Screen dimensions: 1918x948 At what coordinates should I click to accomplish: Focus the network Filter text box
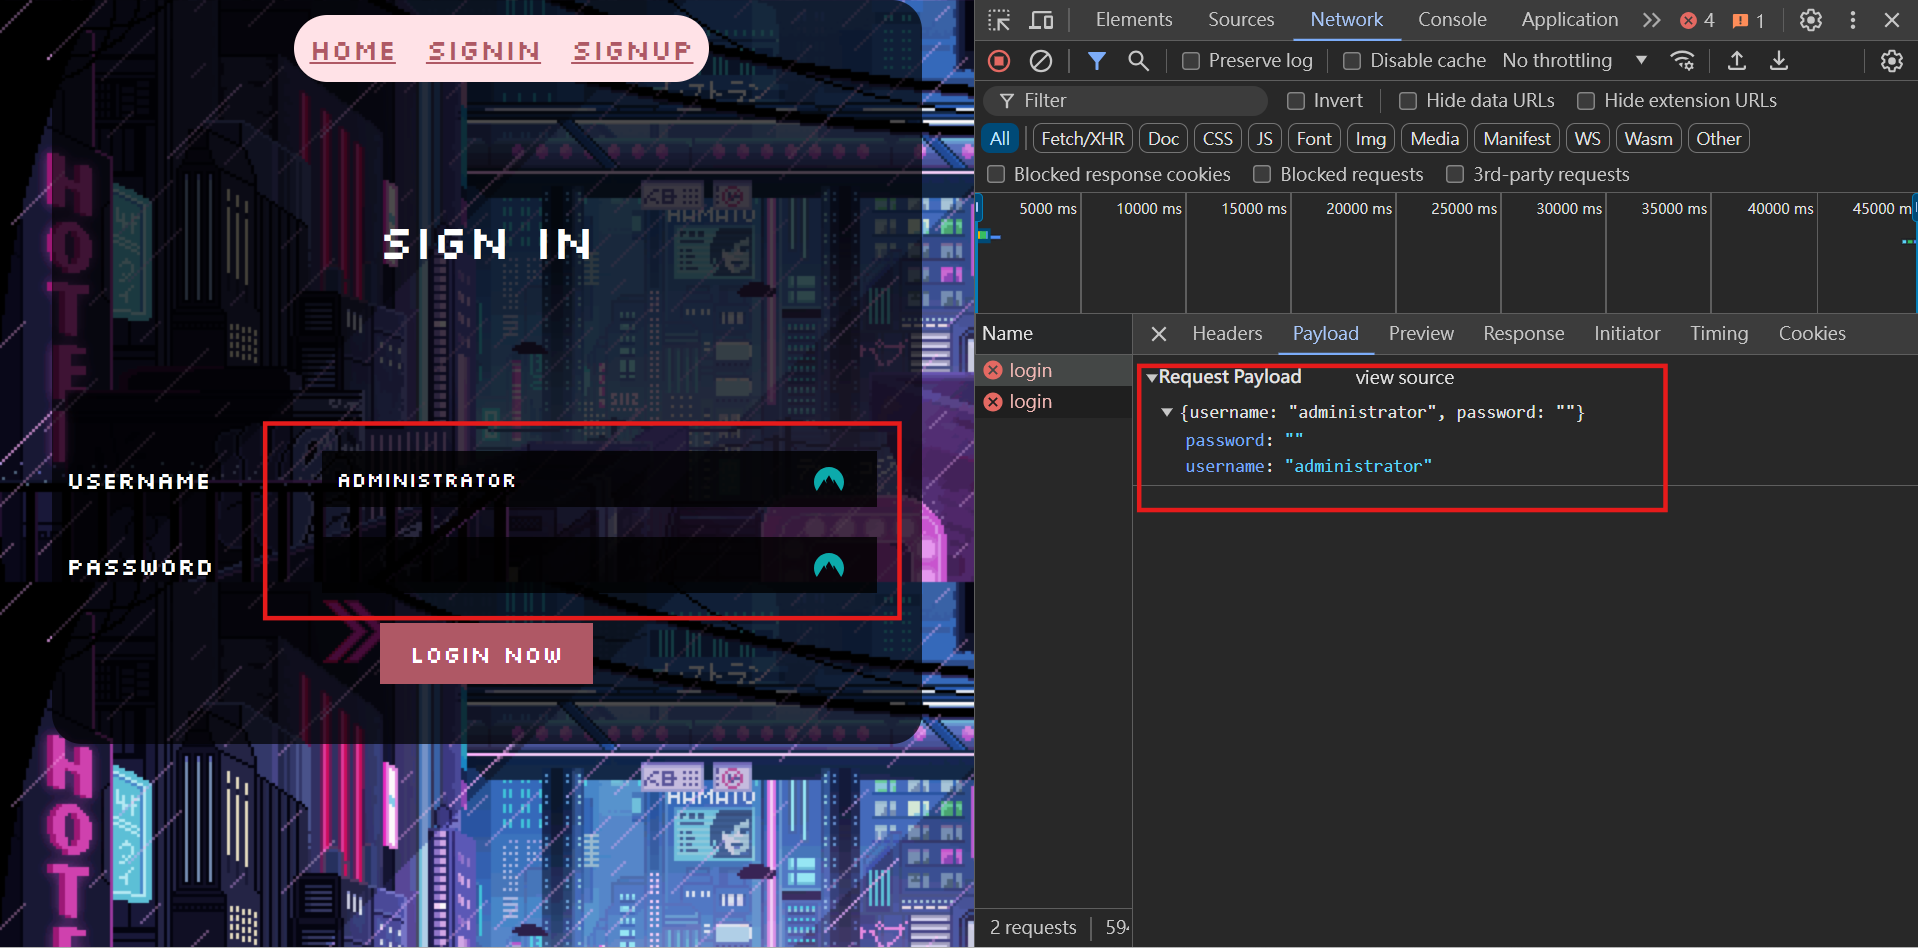(x=1125, y=101)
